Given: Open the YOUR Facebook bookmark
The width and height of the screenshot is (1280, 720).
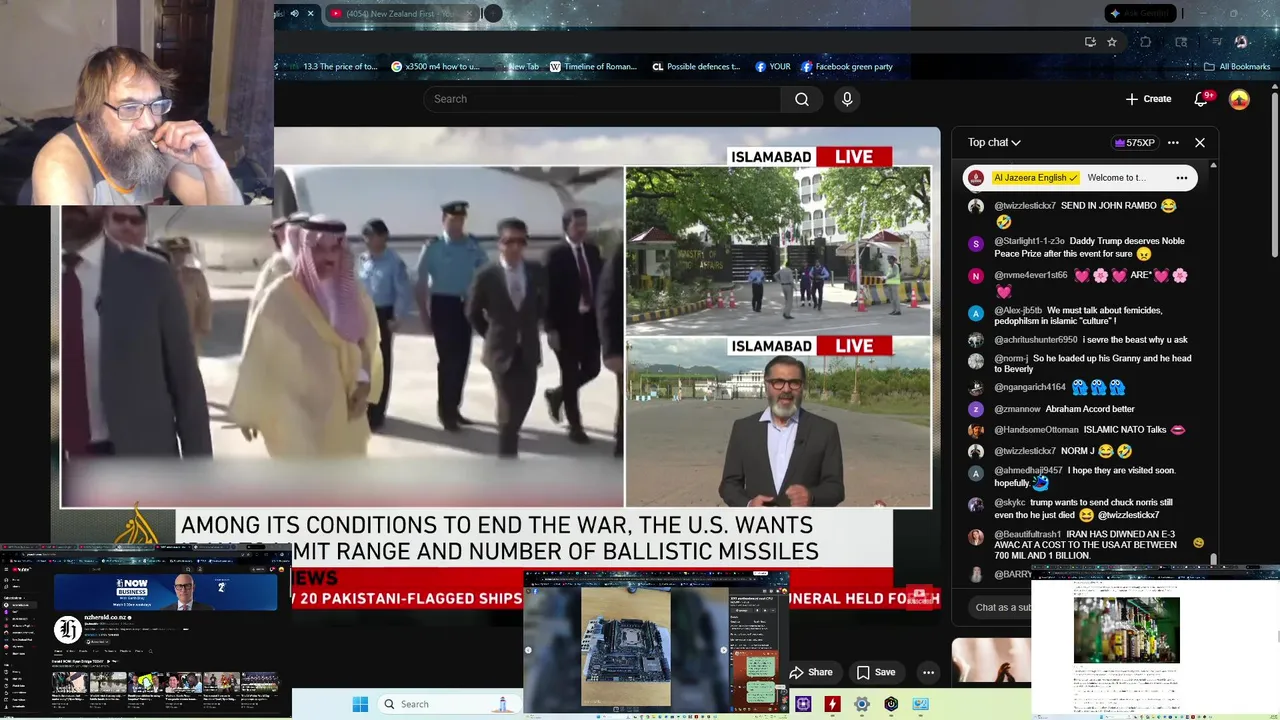Looking at the screenshot, I should click(x=772, y=67).
